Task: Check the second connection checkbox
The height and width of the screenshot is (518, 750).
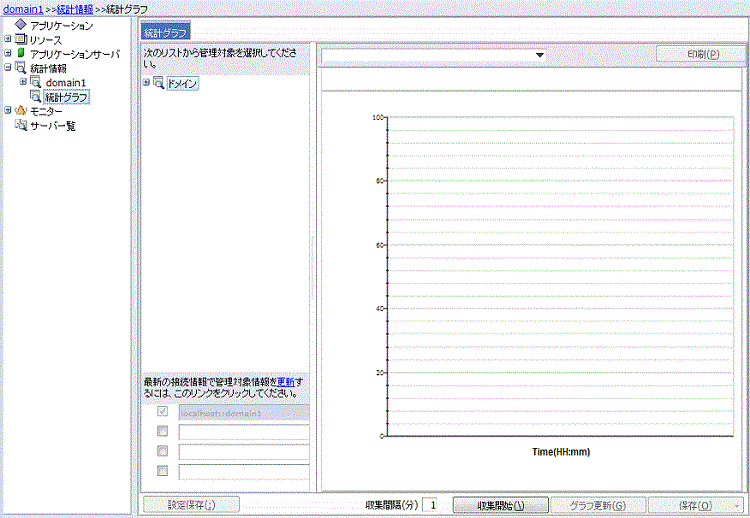Action: coord(163,431)
